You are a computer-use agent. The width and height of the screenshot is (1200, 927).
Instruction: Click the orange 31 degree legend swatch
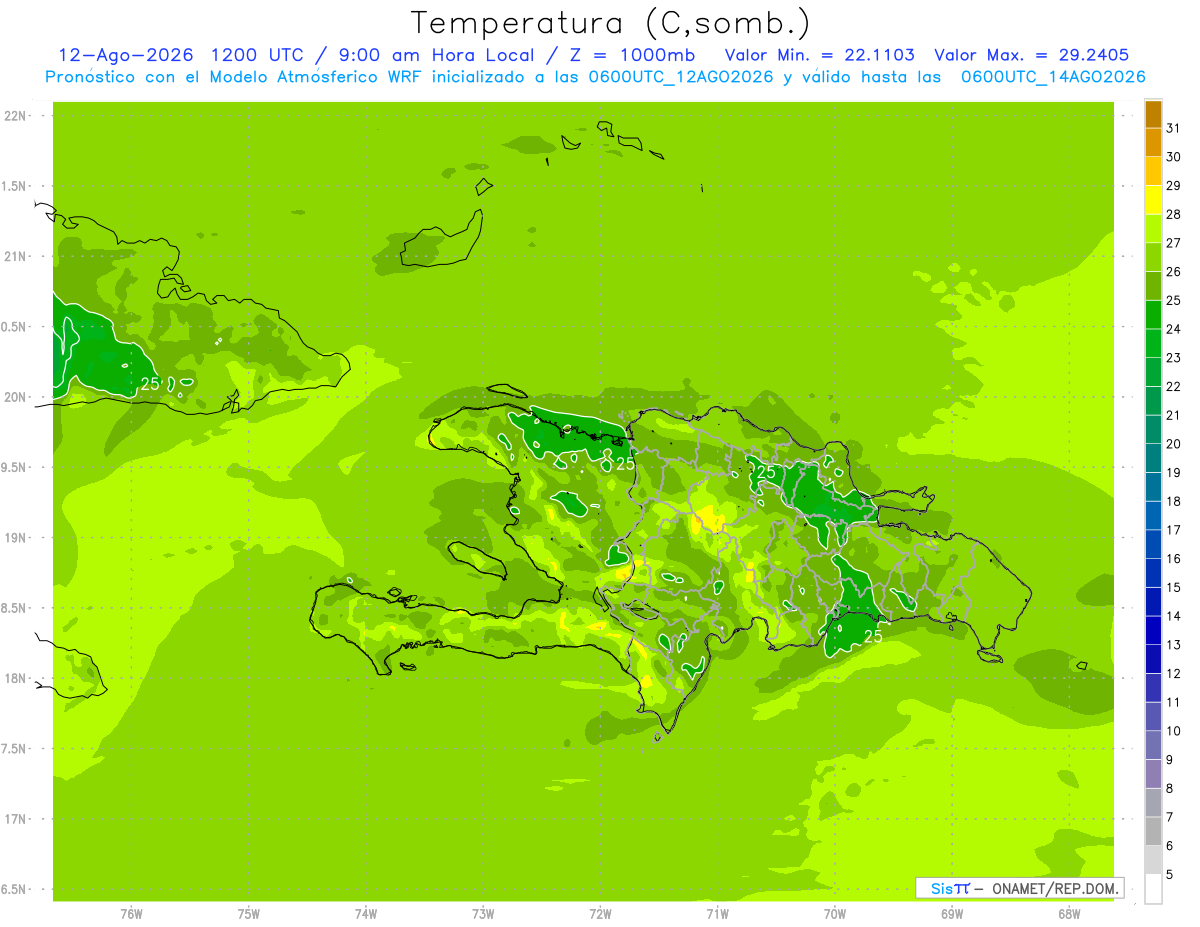(x=1153, y=115)
